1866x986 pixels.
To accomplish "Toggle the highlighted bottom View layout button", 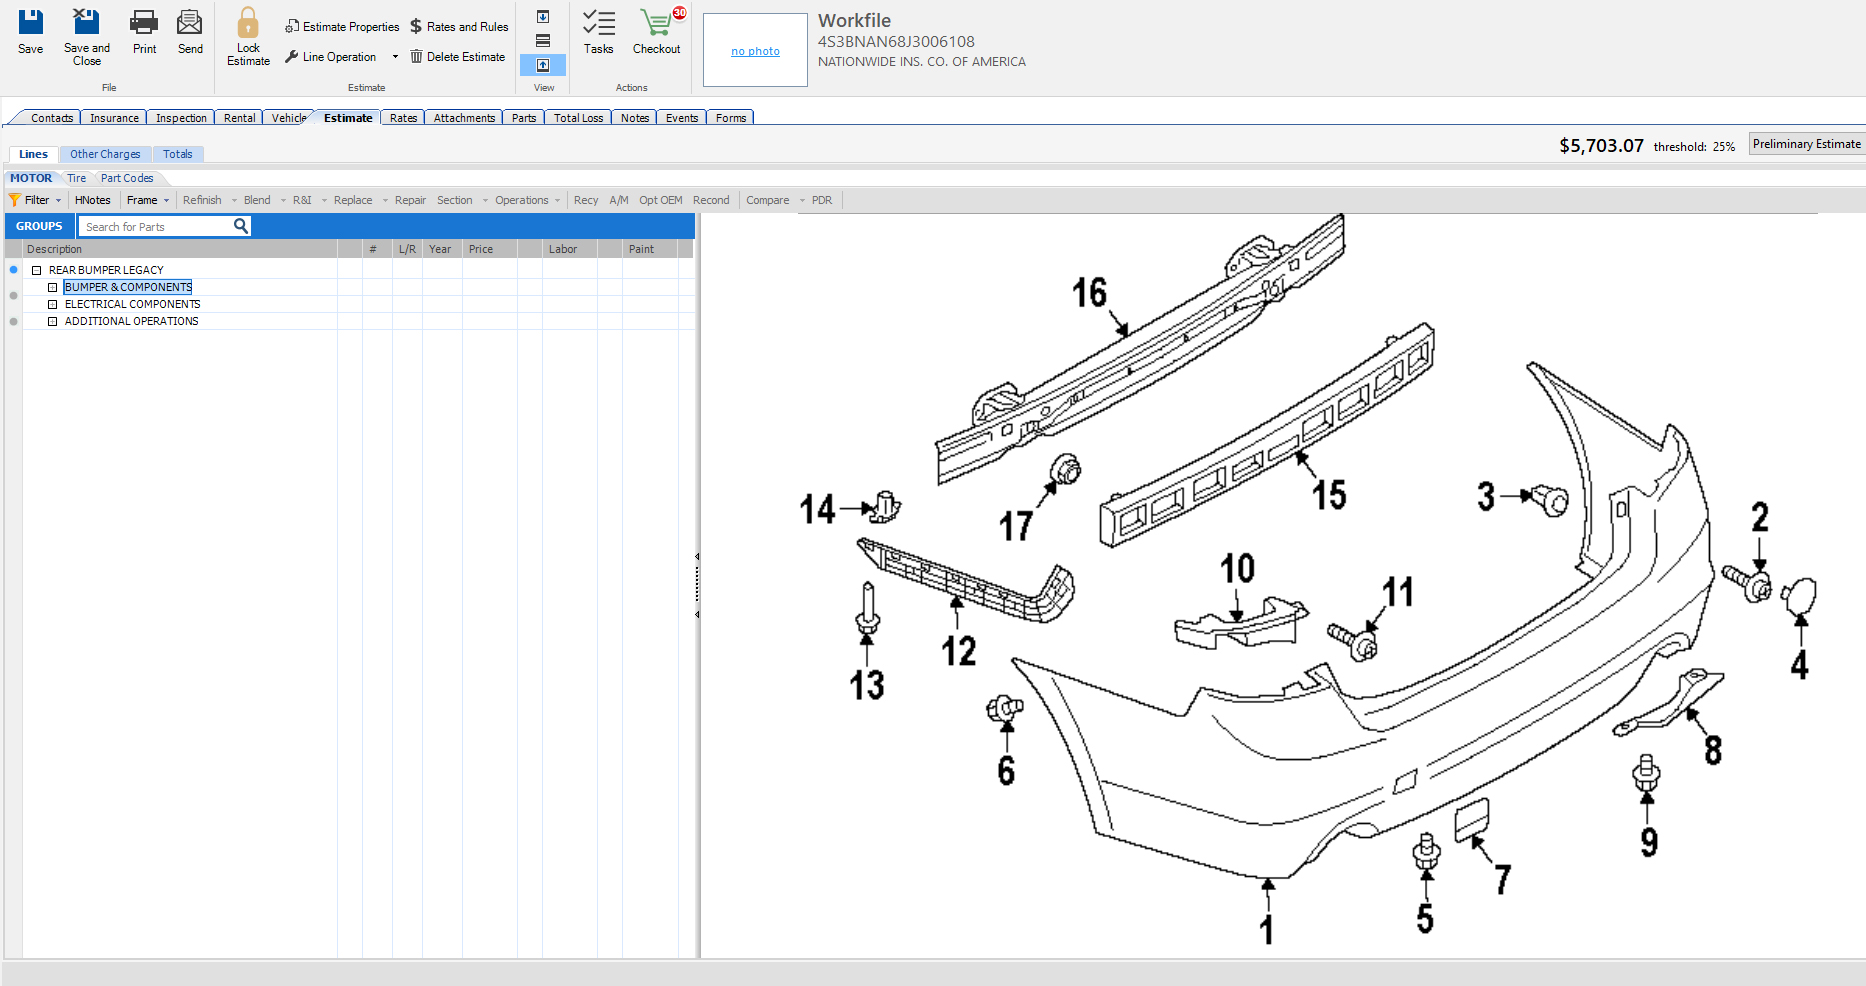I will tap(543, 65).
